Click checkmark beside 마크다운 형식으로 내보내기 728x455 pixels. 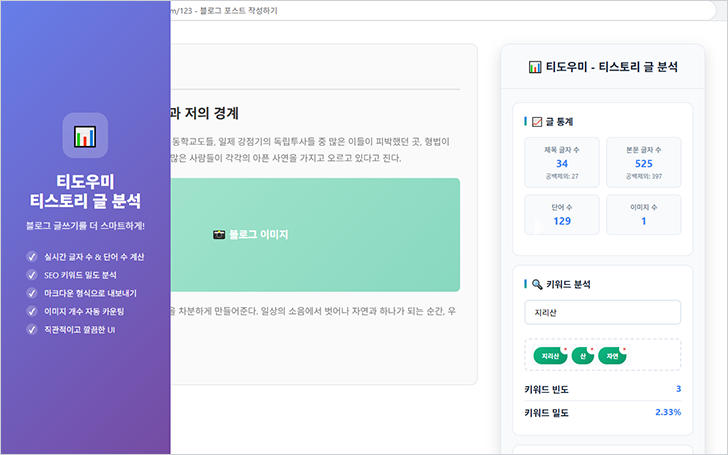[32, 293]
